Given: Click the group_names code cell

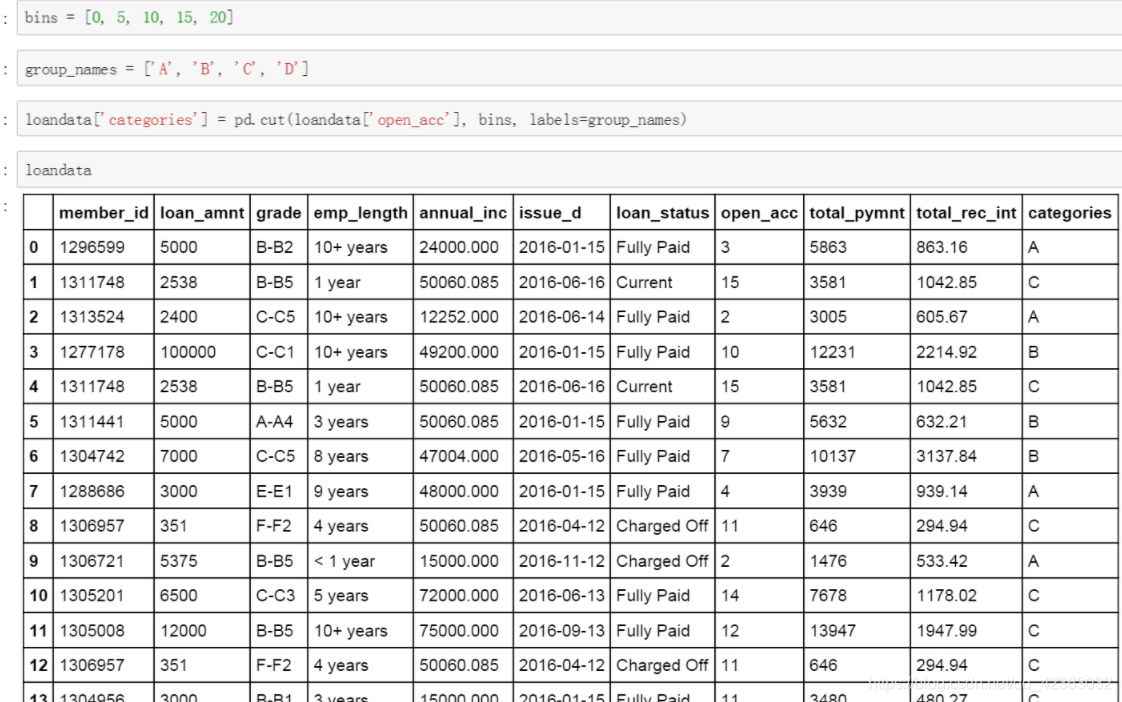Looking at the screenshot, I should [x=570, y=69].
